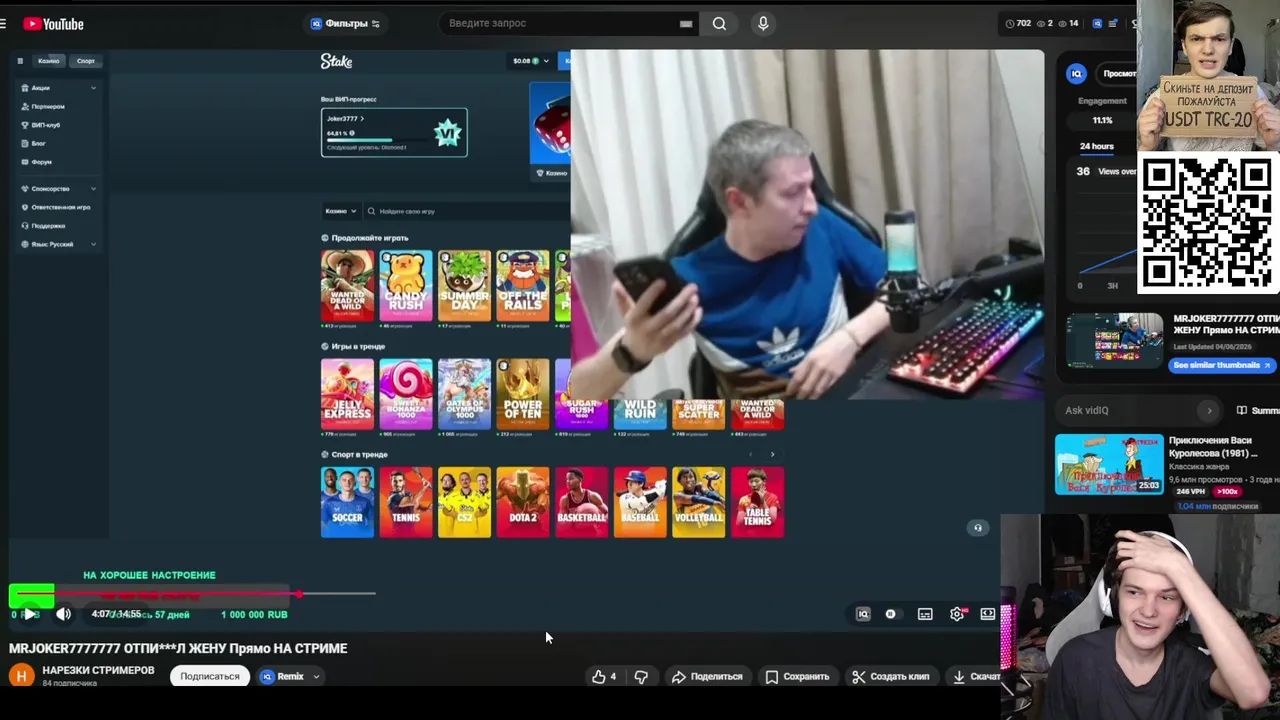Click the vidIQ icon in the player controls
The height and width of the screenshot is (720, 1280).
click(863, 614)
